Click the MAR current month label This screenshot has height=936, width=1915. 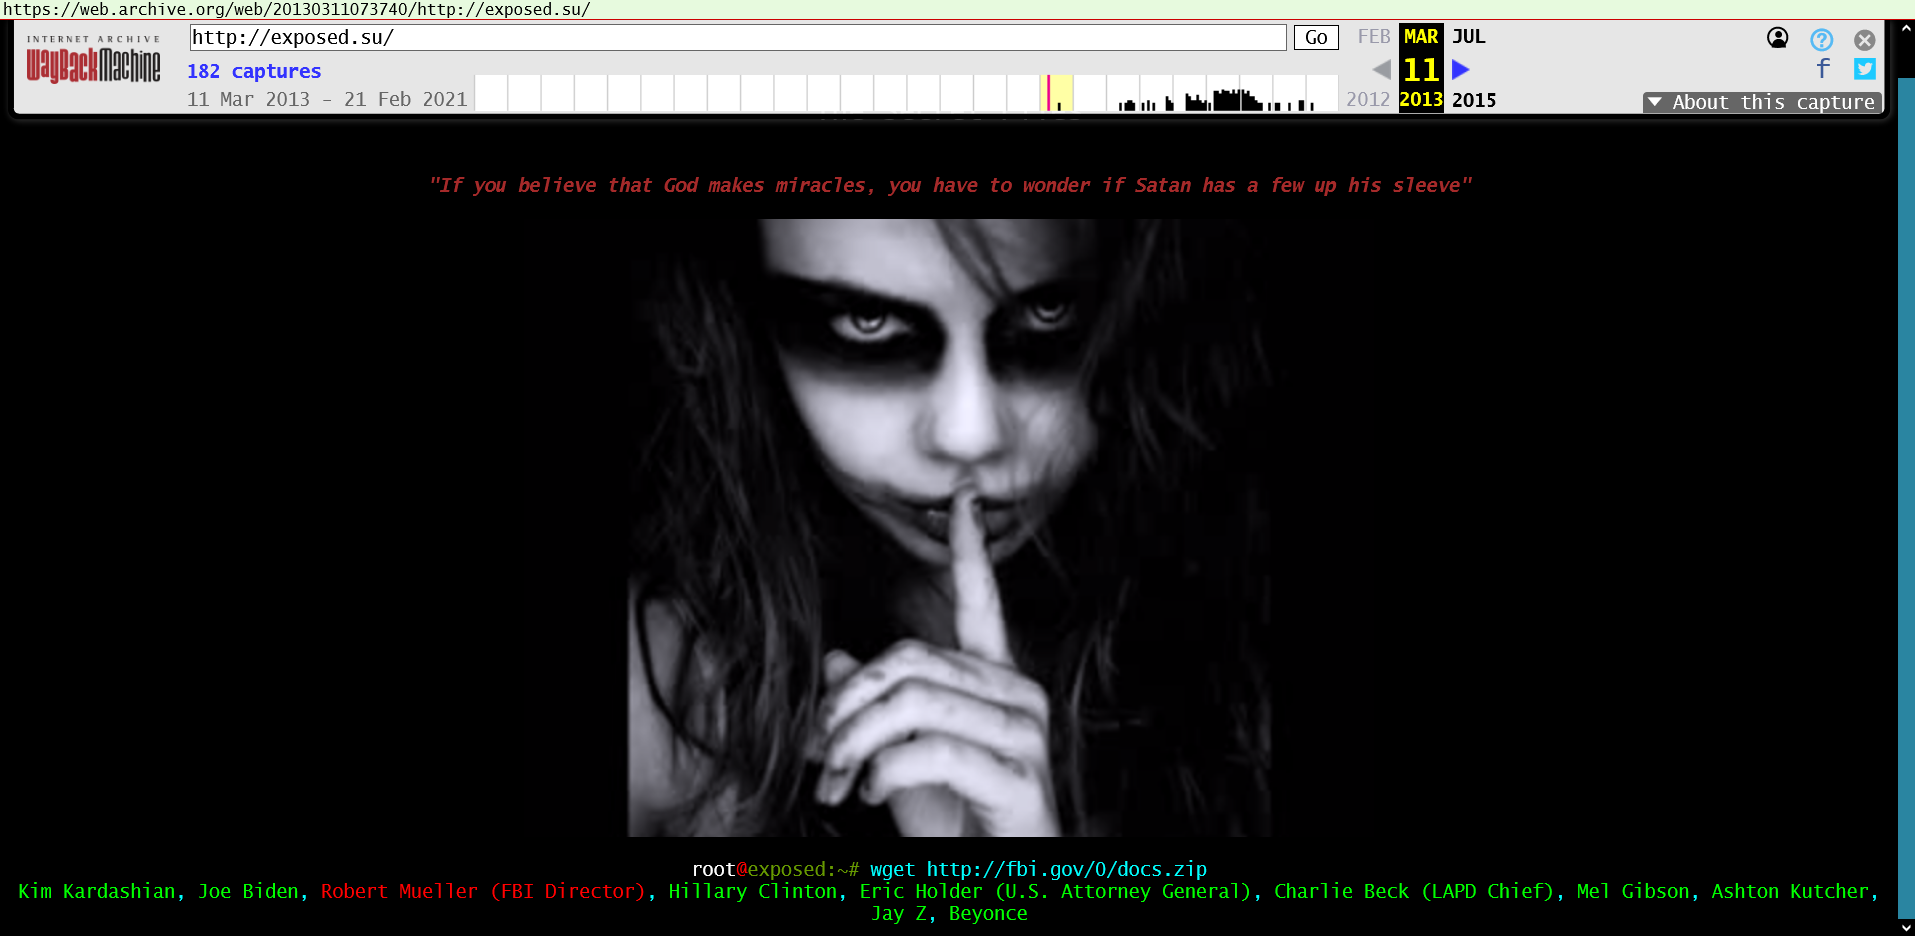pos(1421,36)
